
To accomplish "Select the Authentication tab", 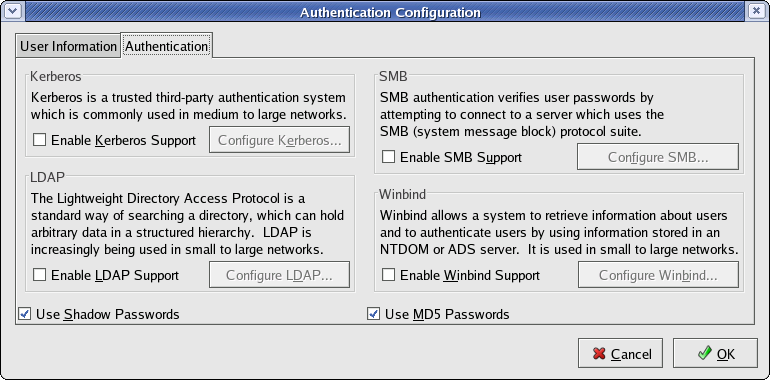I will pyautogui.click(x=166, y=46).
